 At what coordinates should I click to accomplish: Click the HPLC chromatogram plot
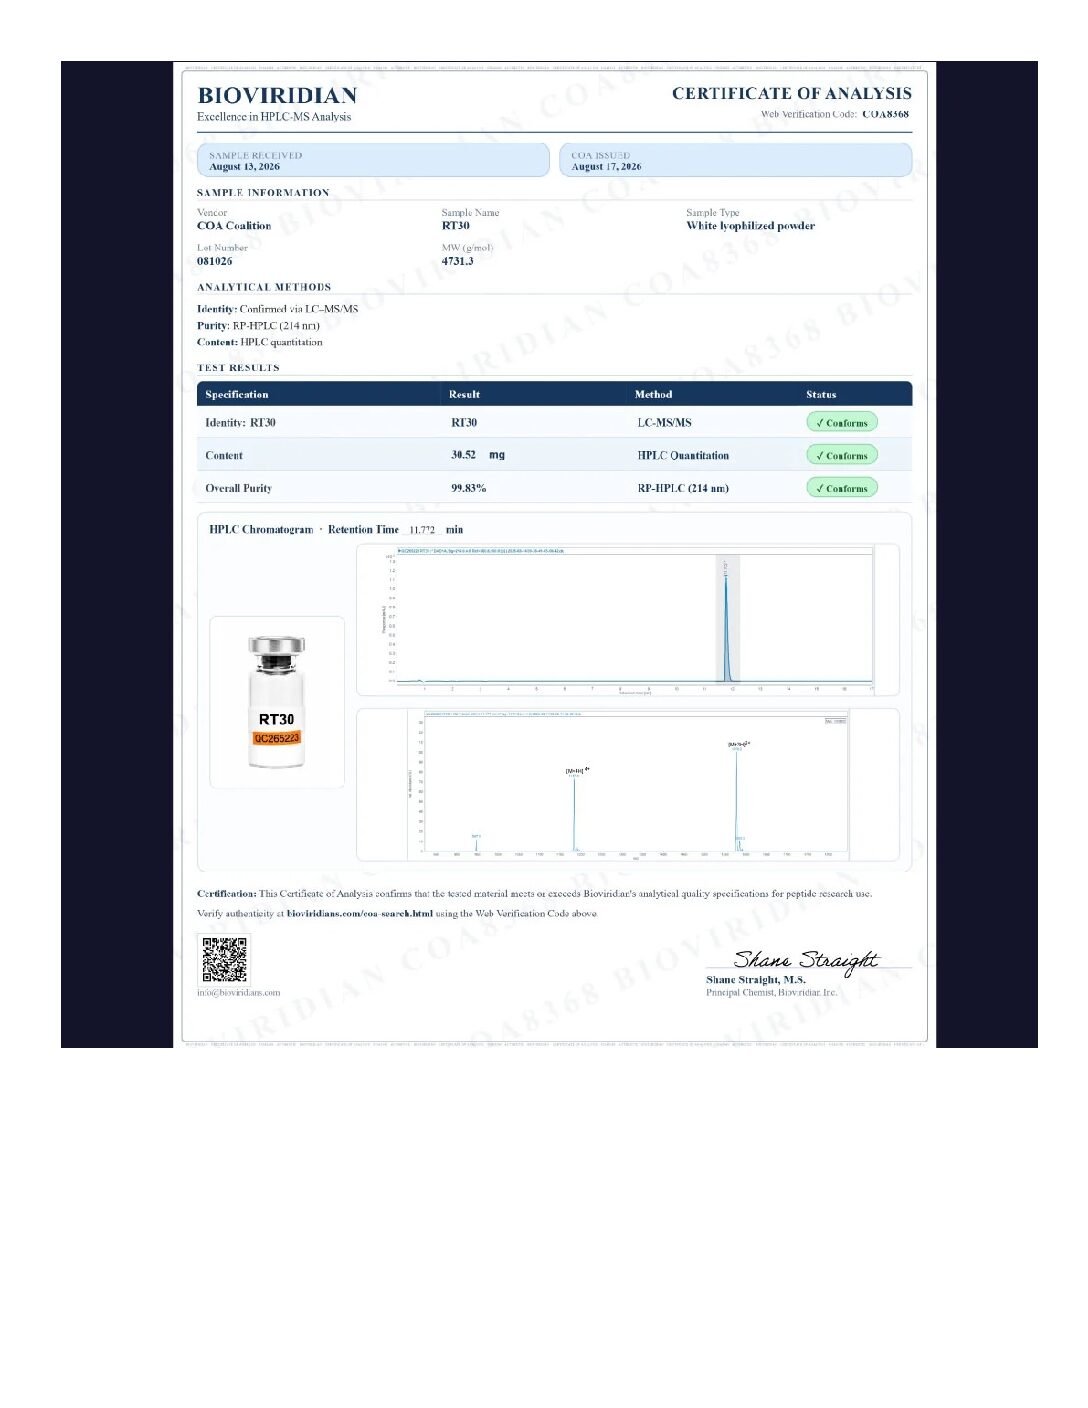(628, 620)
